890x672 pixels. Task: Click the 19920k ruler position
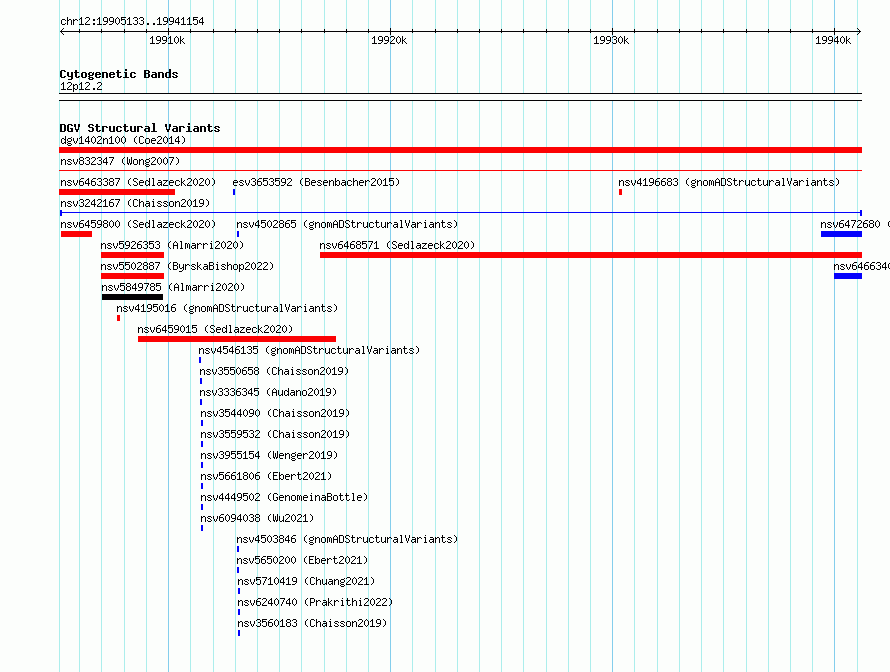point(389,40)
